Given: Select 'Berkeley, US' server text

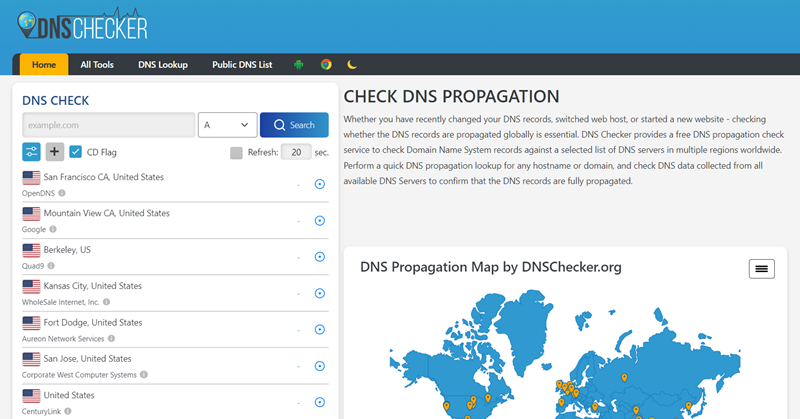Looking at the screenshot, I should click(x=67, y=250).
